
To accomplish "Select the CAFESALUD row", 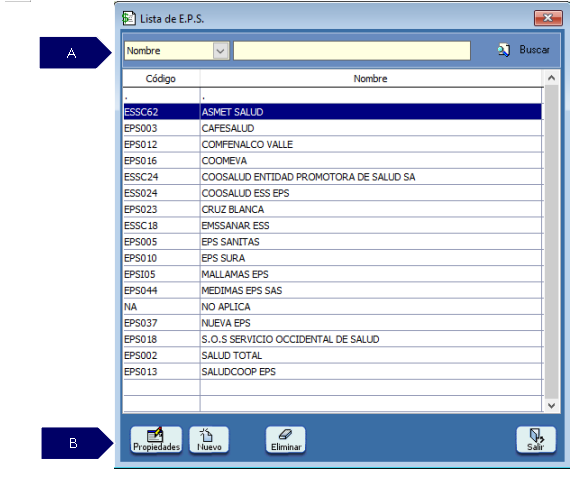I will click(x=333, y=128).
